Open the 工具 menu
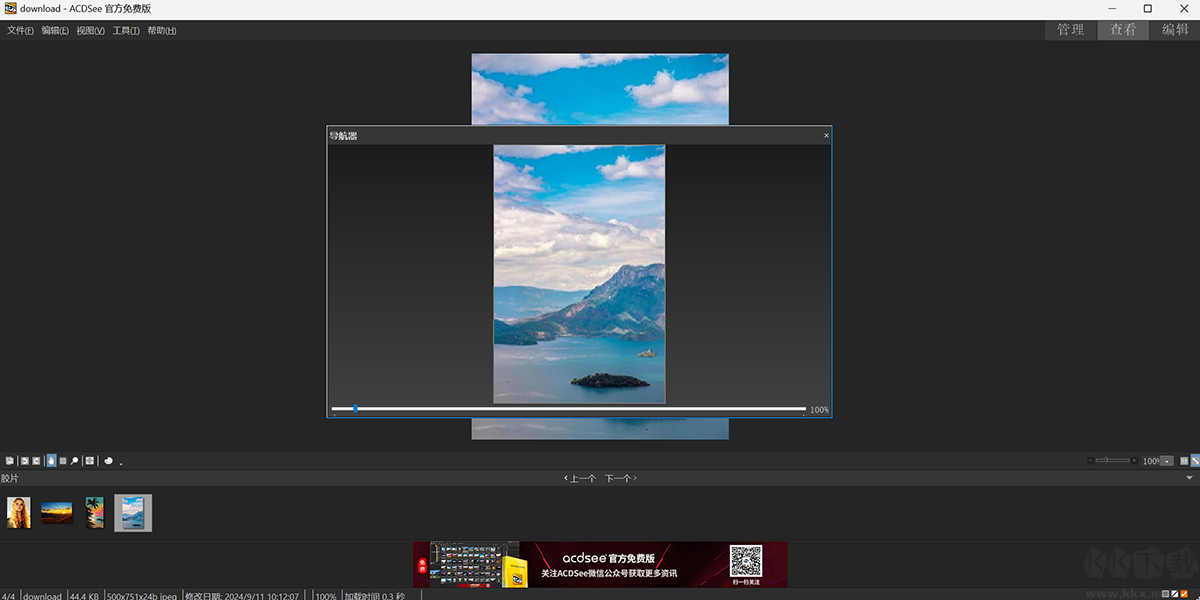Screen dimensions: 1200x600 pos(126,31)
